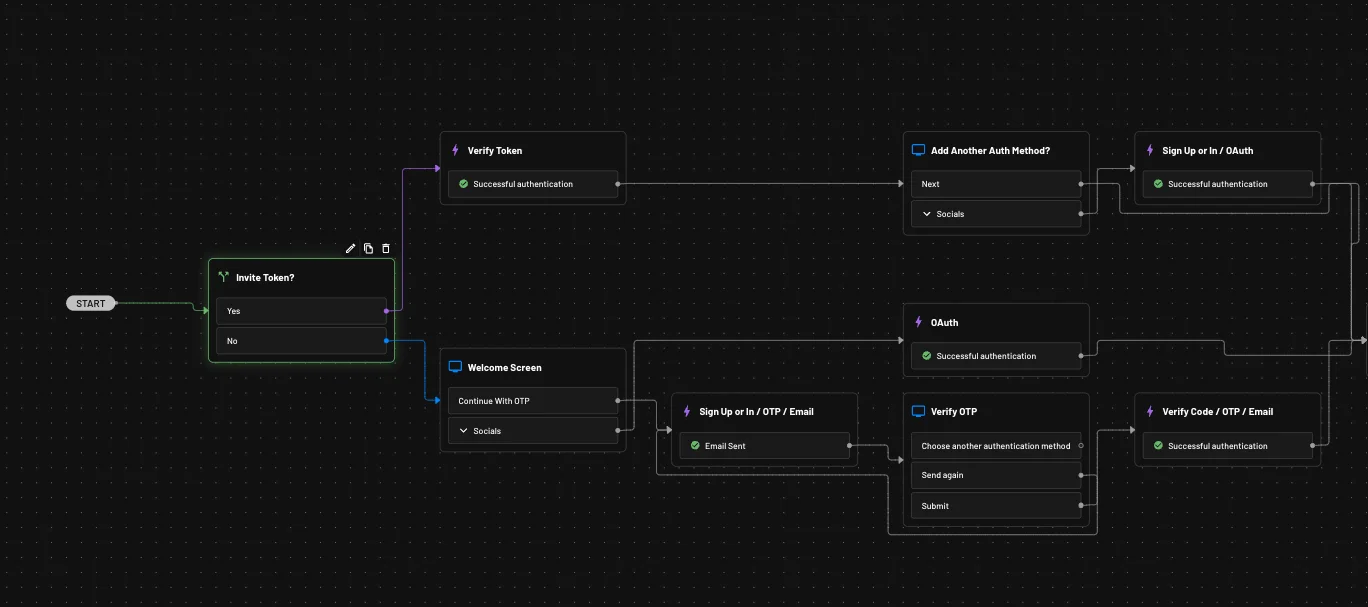Click the edit pencil icon above Invite Token

click(x=350, y=248)
